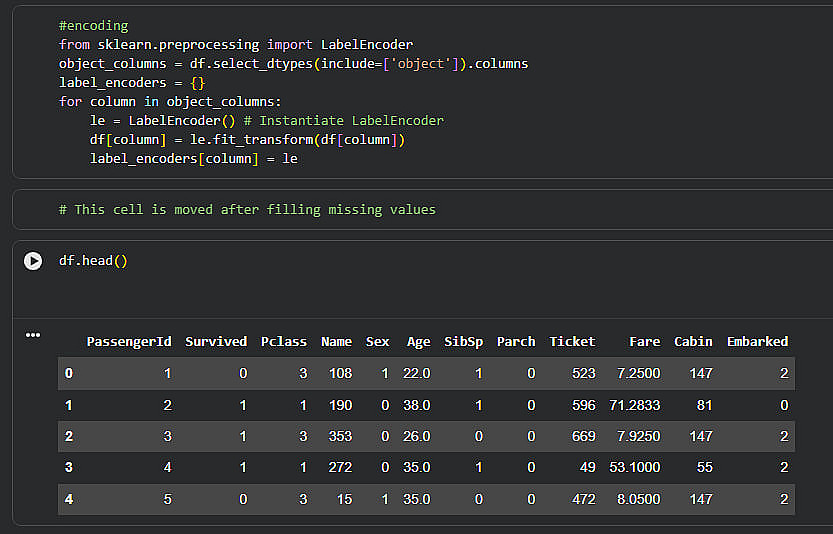
Task: Place cursor on label_encoders = {} line
Action: 132,82
